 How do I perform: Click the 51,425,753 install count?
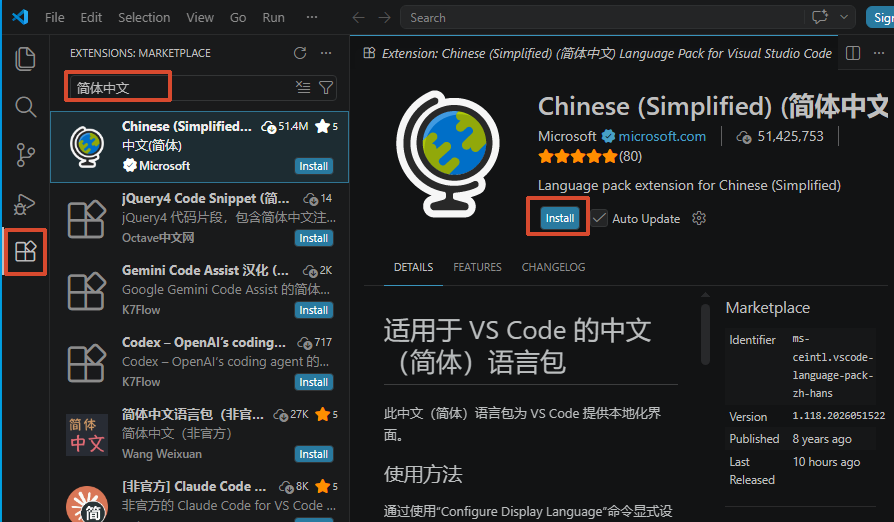click(790, 136)
